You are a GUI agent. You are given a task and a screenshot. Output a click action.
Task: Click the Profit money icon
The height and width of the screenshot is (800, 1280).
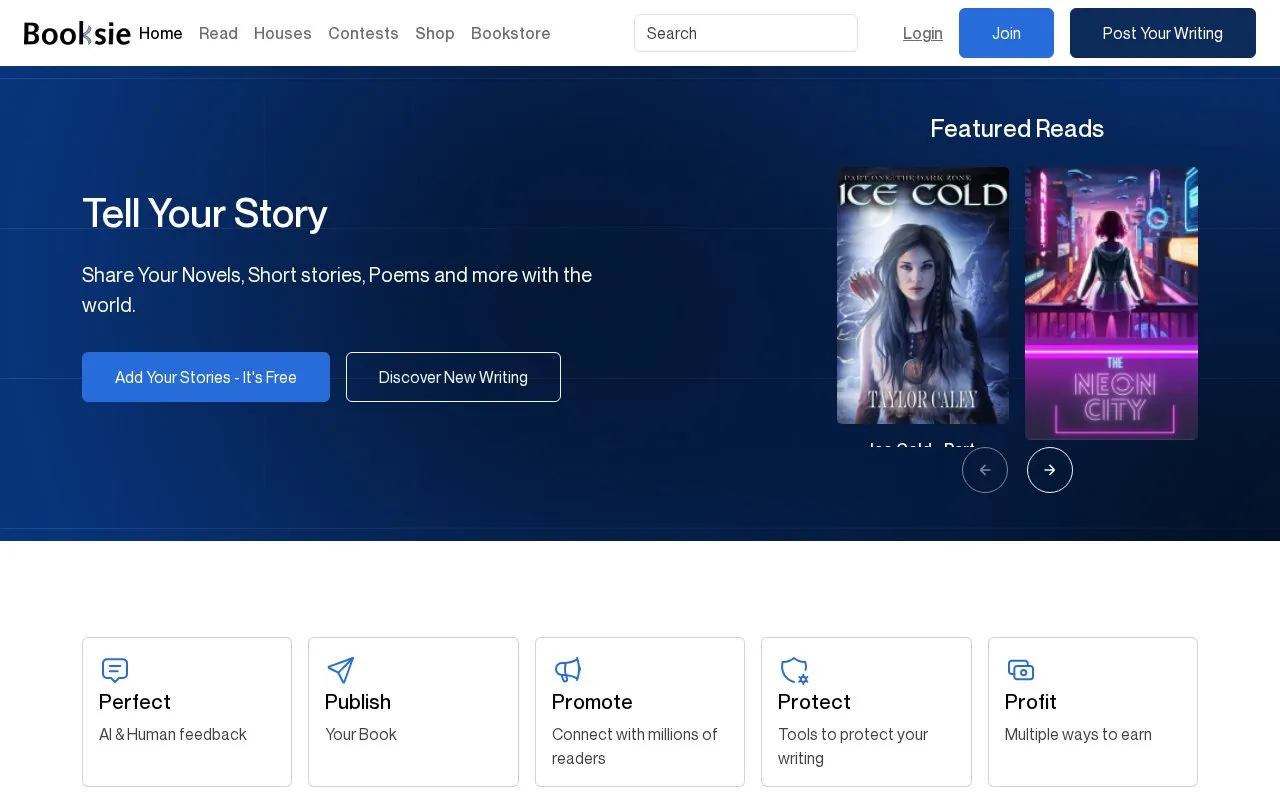1020,670
